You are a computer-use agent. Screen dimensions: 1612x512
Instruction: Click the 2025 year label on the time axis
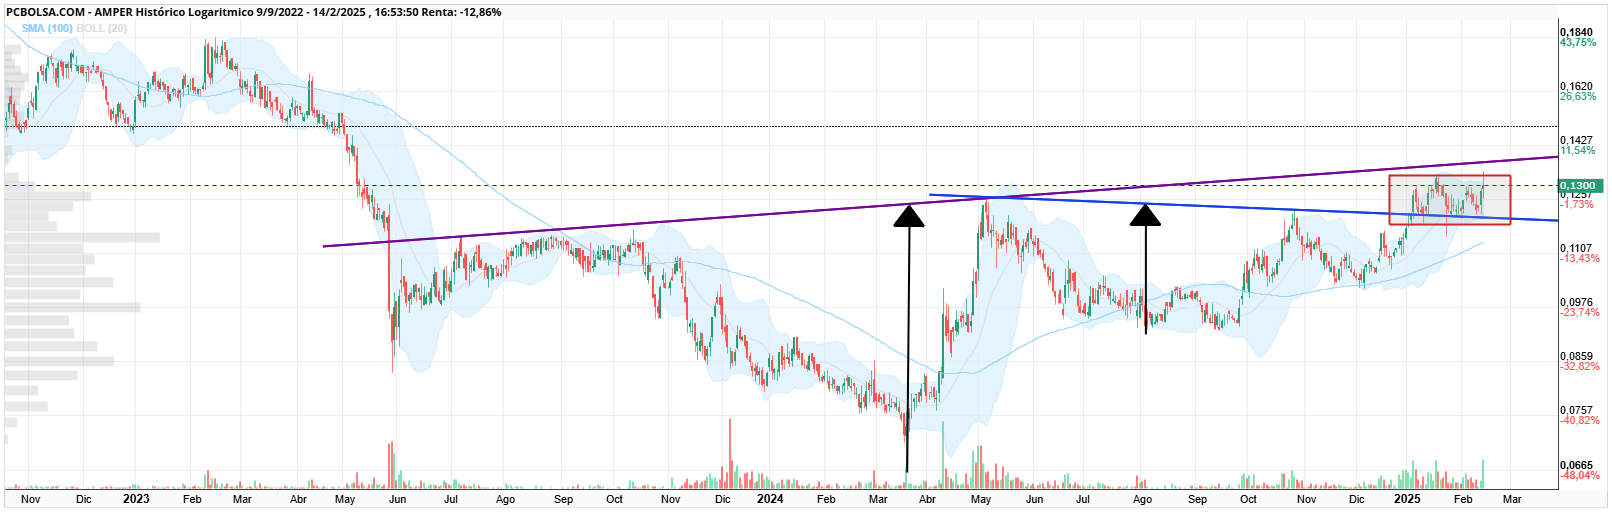tap(1407, 499)
